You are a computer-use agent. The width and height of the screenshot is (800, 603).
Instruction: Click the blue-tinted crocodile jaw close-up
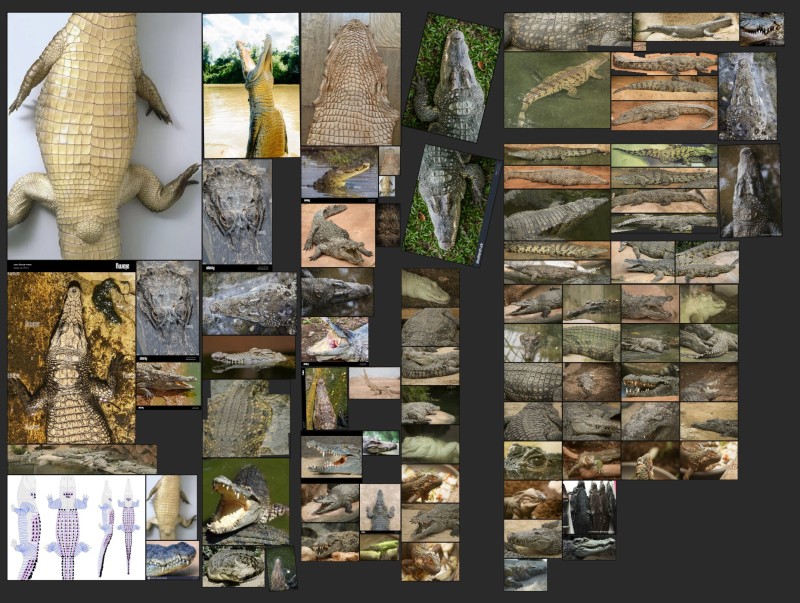coord(172,560)
